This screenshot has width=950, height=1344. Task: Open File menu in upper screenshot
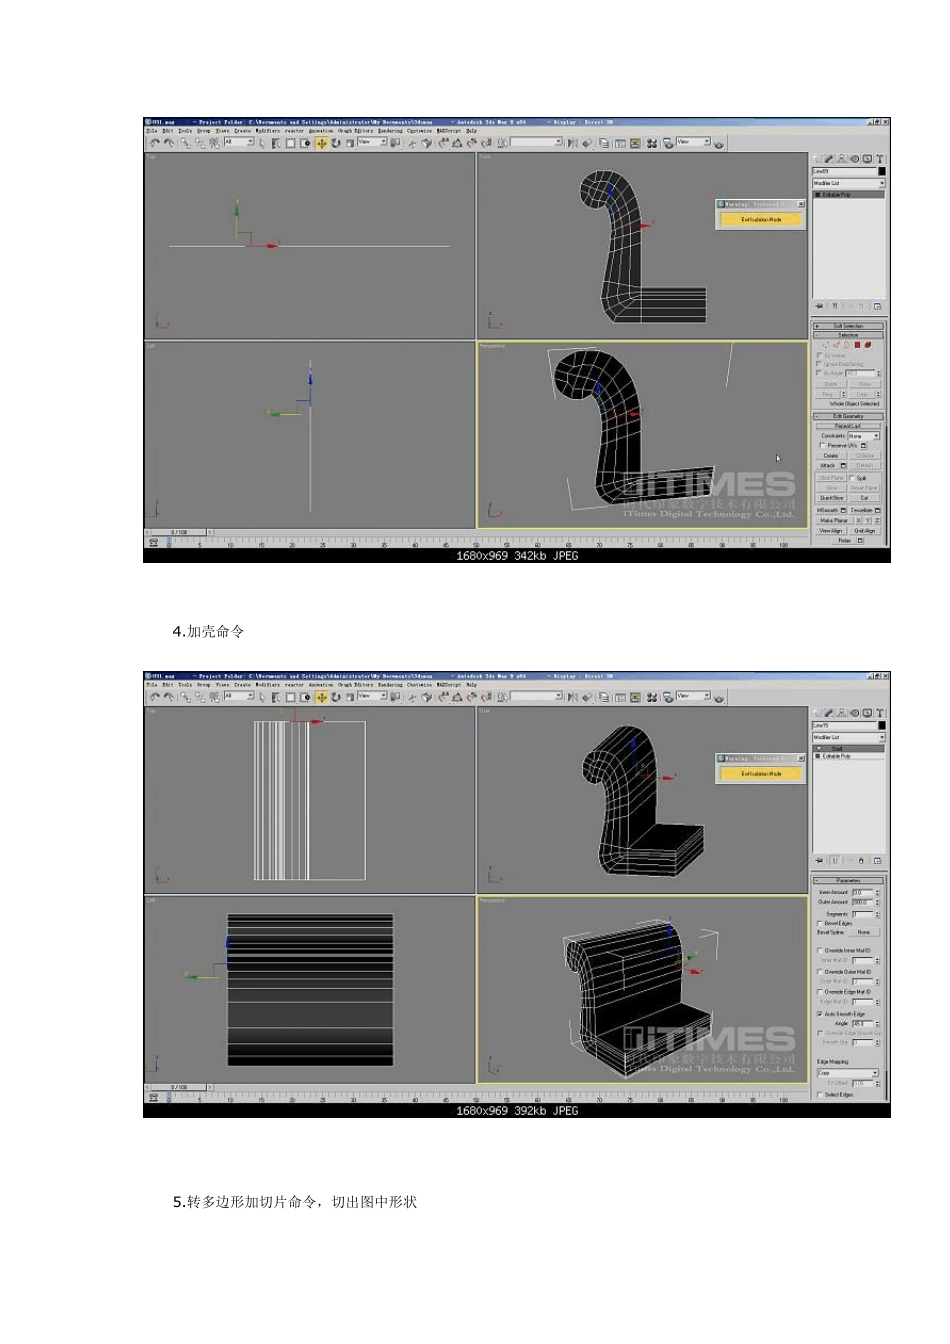(x=152, y=130)
